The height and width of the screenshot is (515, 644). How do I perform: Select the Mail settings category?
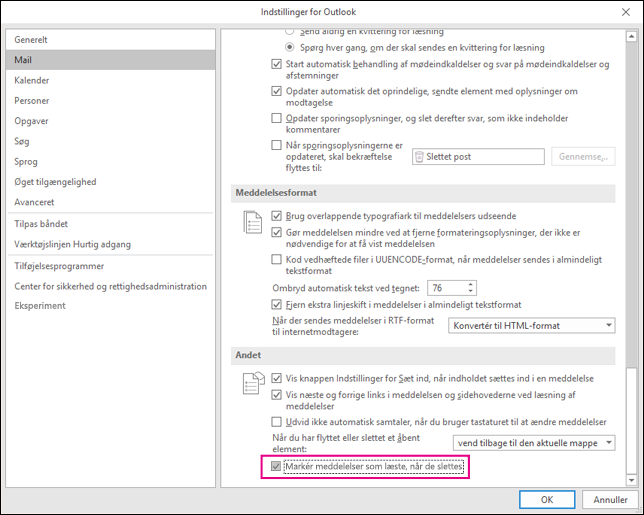pos(110,60)
